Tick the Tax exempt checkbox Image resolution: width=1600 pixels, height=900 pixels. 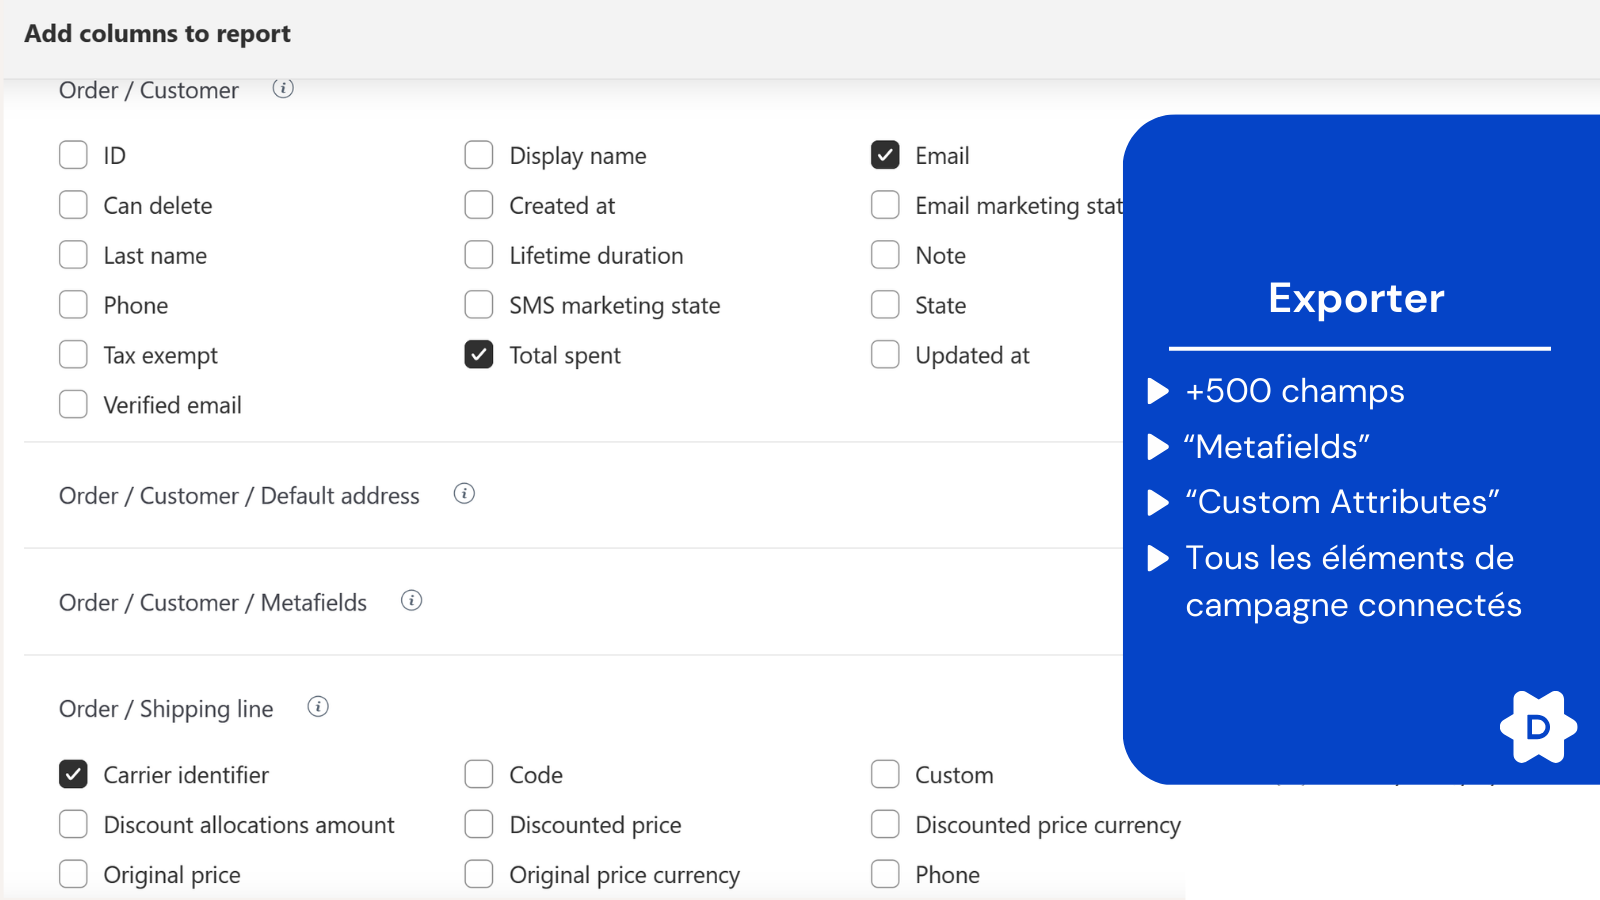tap(73, 355)
